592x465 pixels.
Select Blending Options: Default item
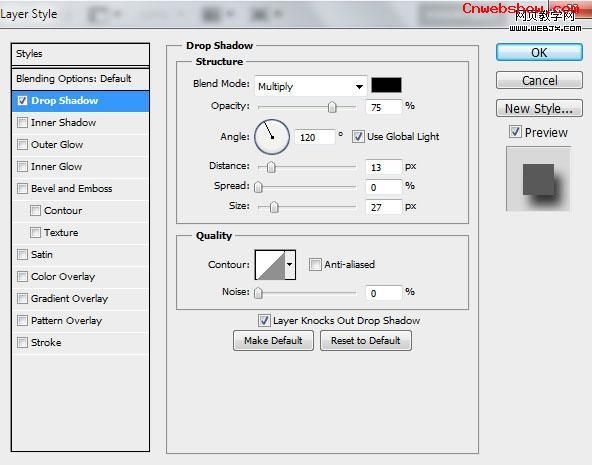(80, 79)
